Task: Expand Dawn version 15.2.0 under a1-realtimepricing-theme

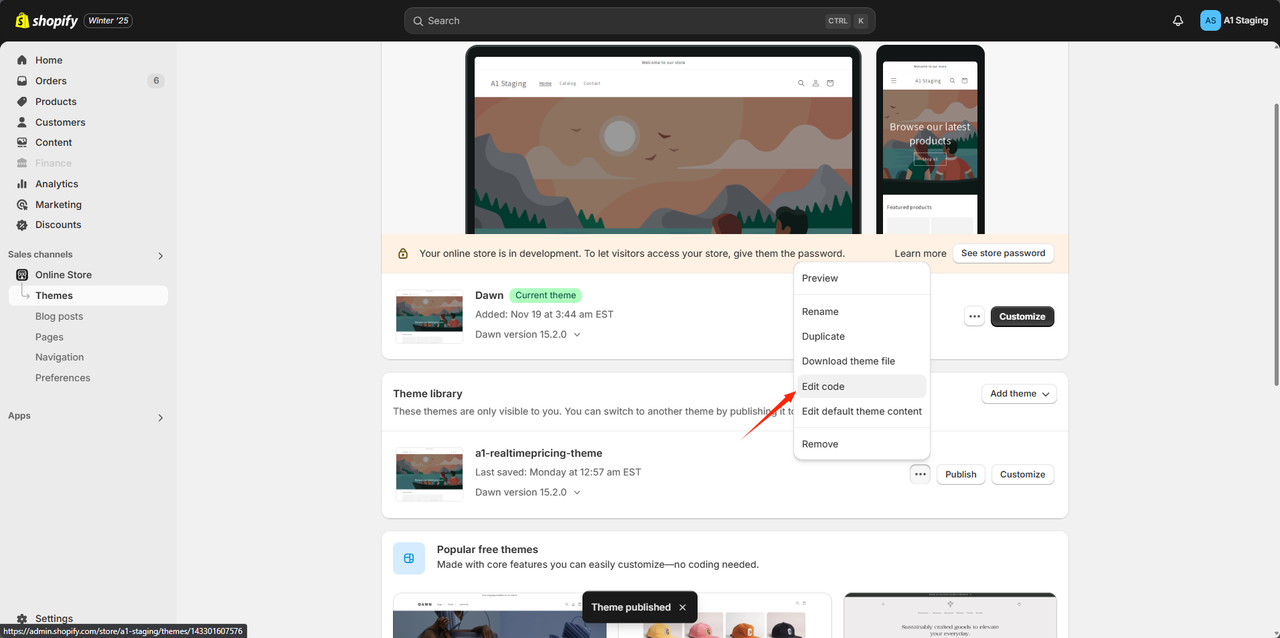Action: (x=528, y=492)
